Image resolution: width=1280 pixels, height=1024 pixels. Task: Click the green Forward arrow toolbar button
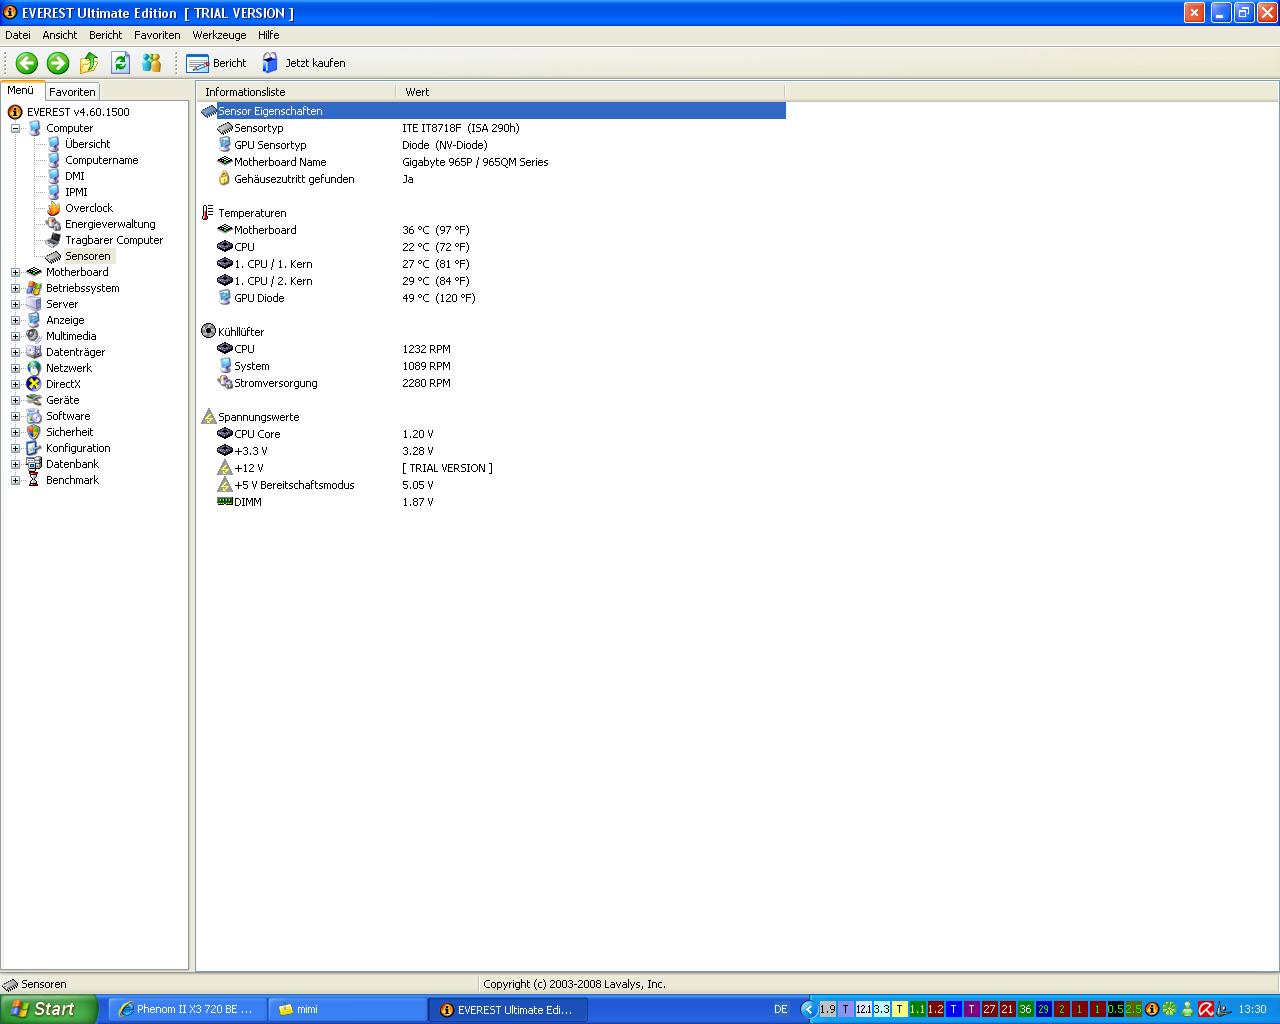[58, 63]
